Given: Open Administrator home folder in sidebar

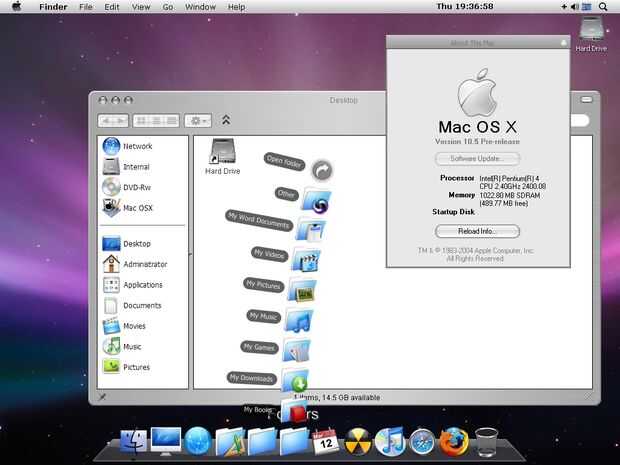Looking at the screenshot, I should (135, 264).
